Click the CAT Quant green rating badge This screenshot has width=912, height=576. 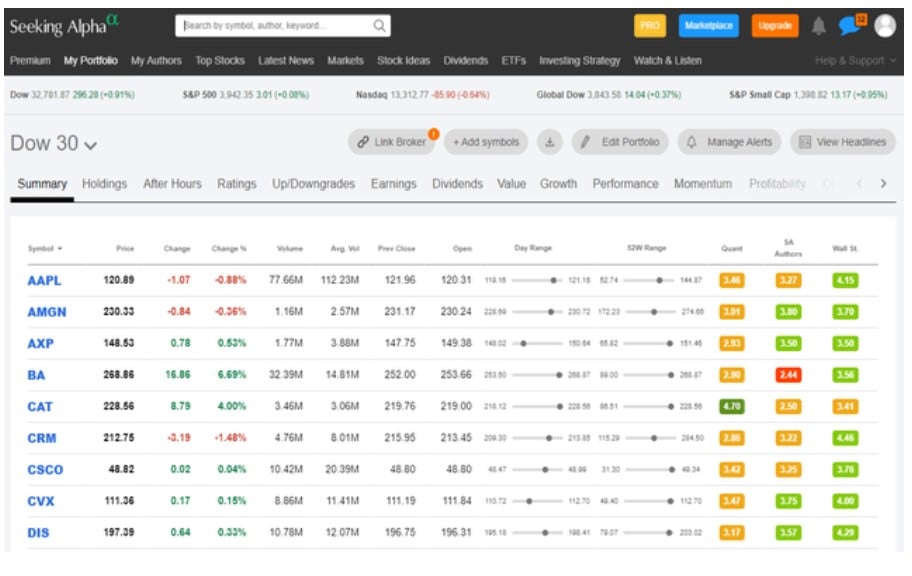pyautogui.click(x=731, y=406)
